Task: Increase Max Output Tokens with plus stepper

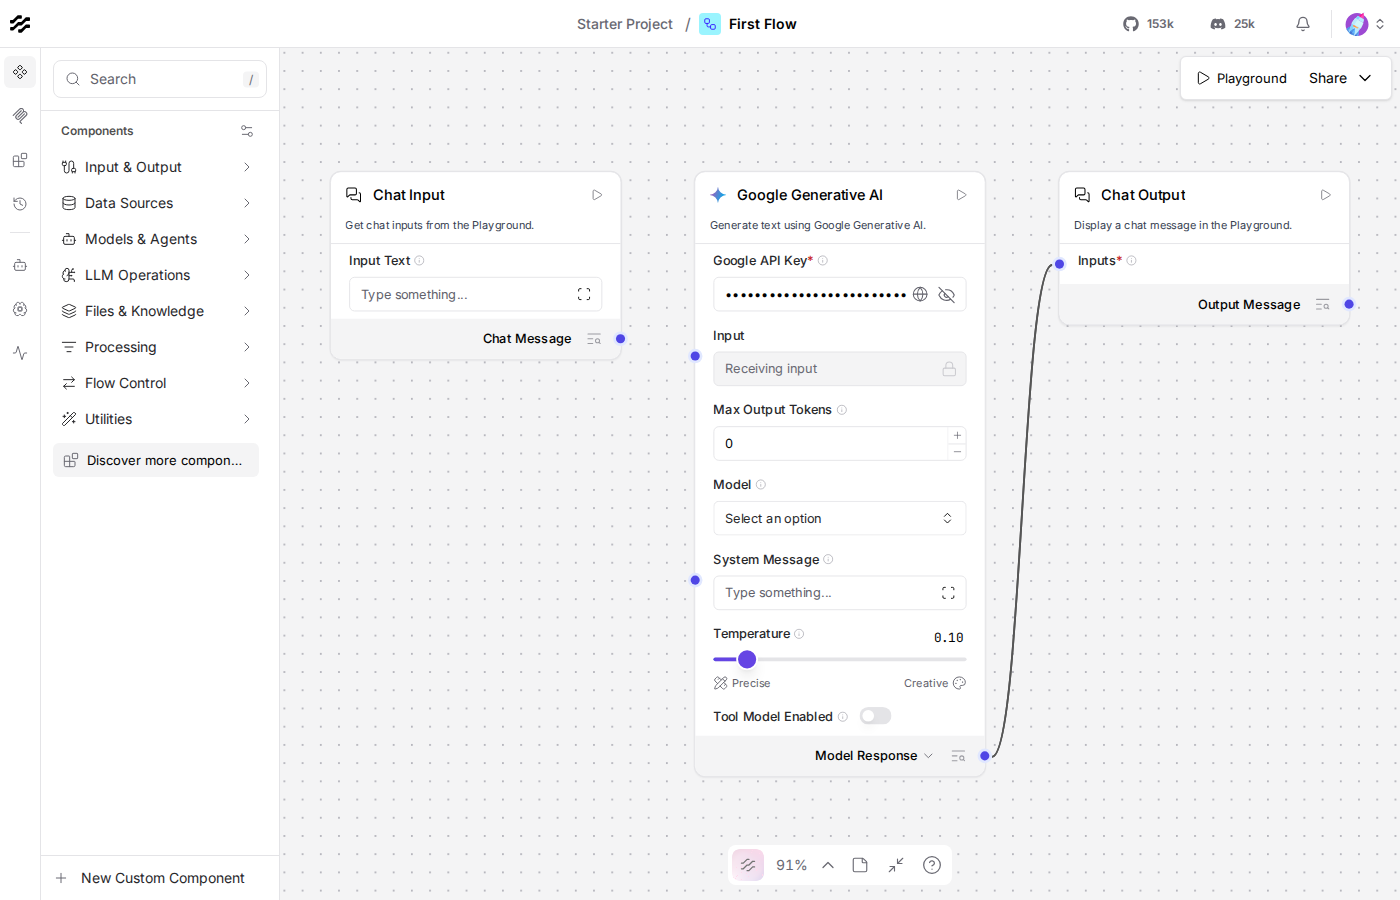Action: click(957, 435)
